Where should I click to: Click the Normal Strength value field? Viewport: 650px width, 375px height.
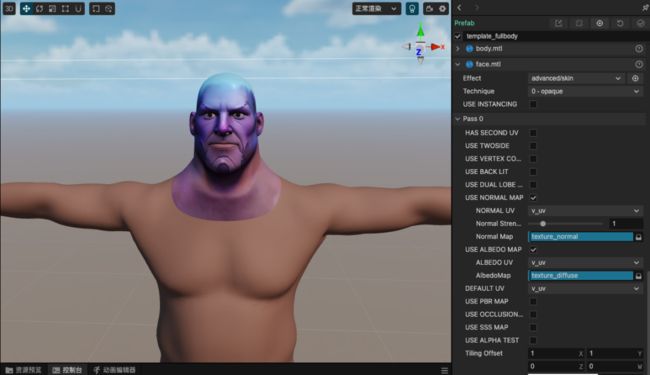[626, 224]
